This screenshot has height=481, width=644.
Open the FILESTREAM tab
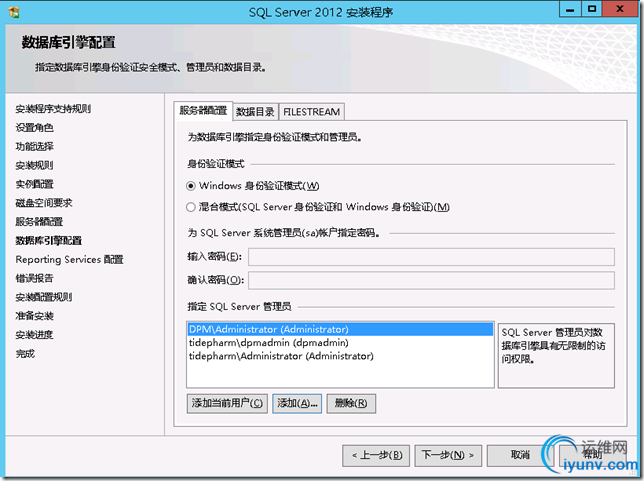[312, 112]
